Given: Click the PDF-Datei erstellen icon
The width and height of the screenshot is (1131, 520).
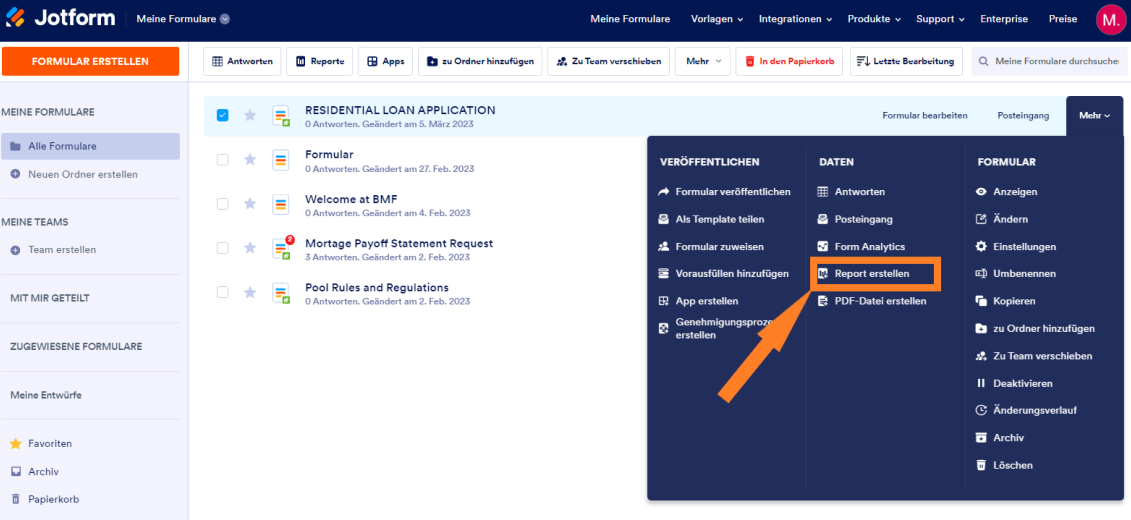Looking at the screenshot, I should tap(822, 301).
